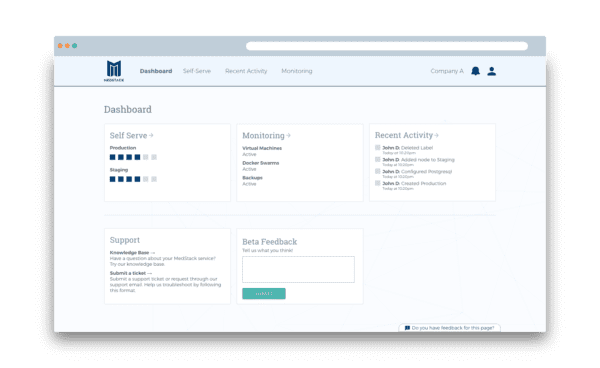Click the last Production node square
Image resolution: width=600 pixels, height=368 pixels.
[154, 157]
